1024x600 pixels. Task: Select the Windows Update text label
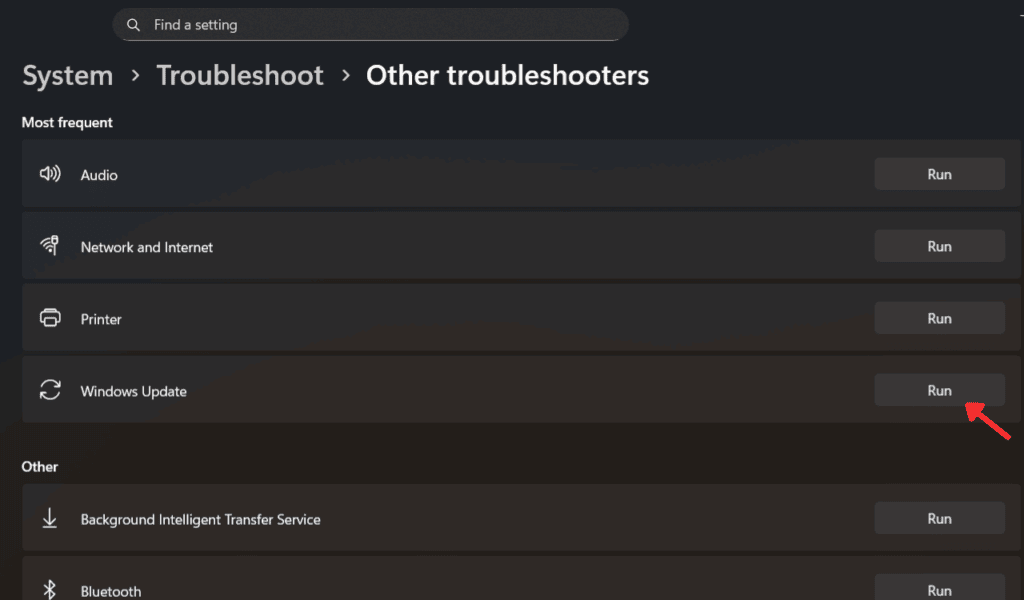[134, 392]
